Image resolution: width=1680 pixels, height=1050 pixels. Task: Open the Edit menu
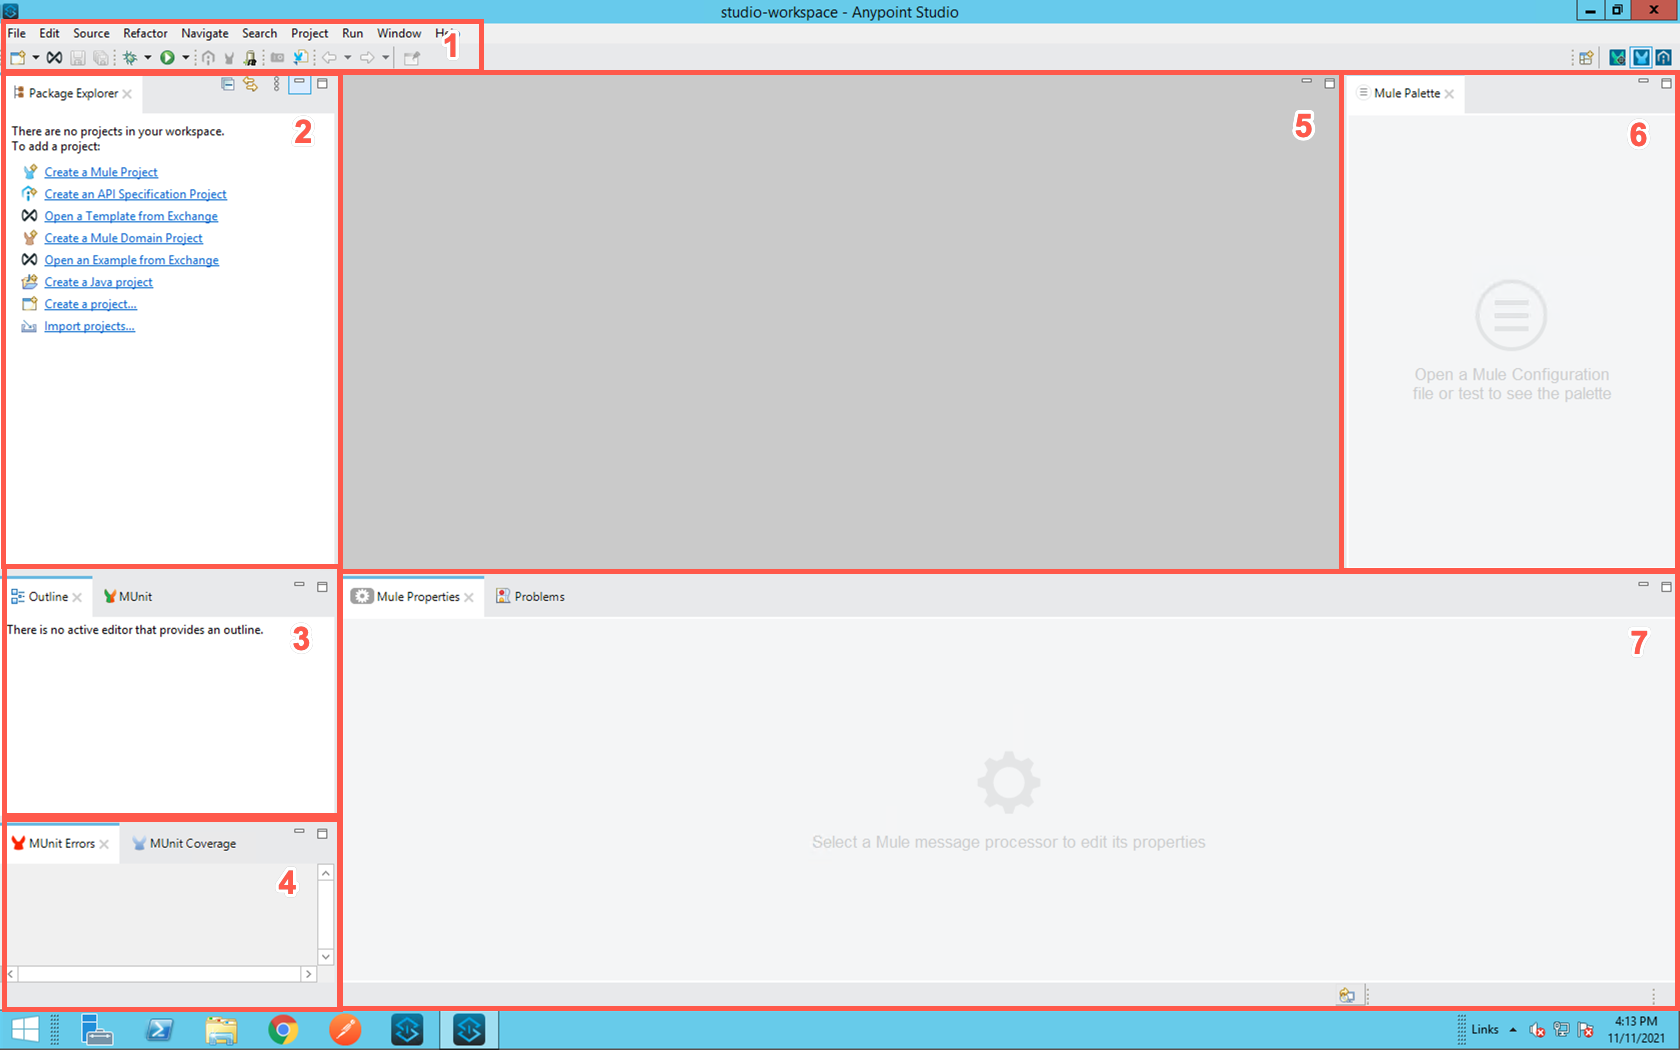click(x=49, y=33)
